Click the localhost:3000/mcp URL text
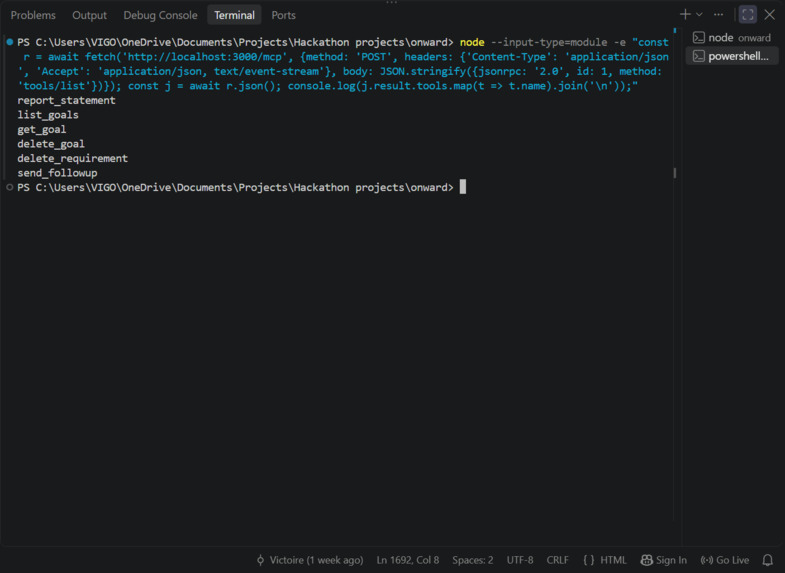Image resolution: width=785 pixels, height=573 pixels. pyautogui.click(x=206, y=57)
